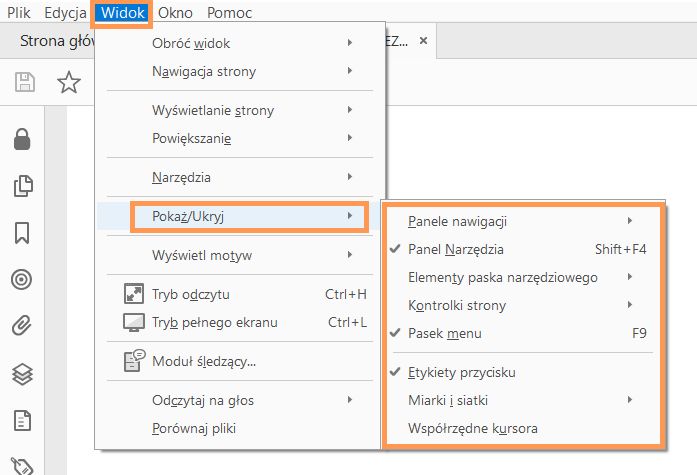697x475 pixels.
Task: Expand the Odczytaj na głos submenu arrow
Action: tap(350, 400)
